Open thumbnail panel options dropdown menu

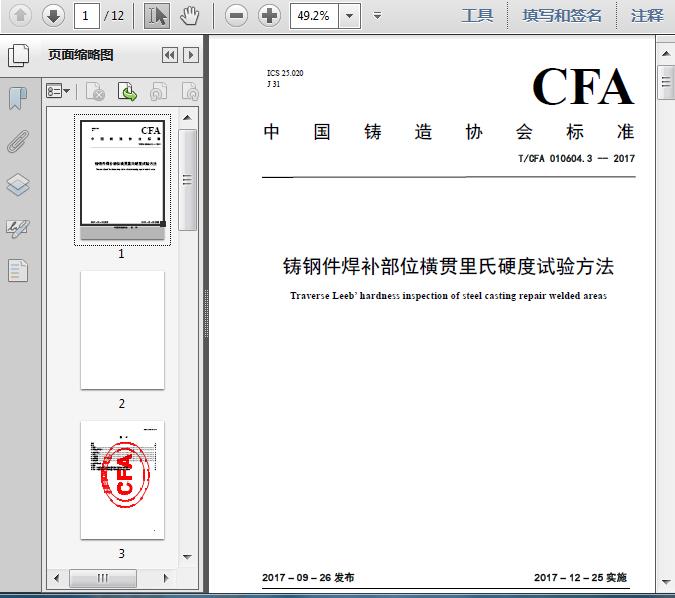(58, 91)
